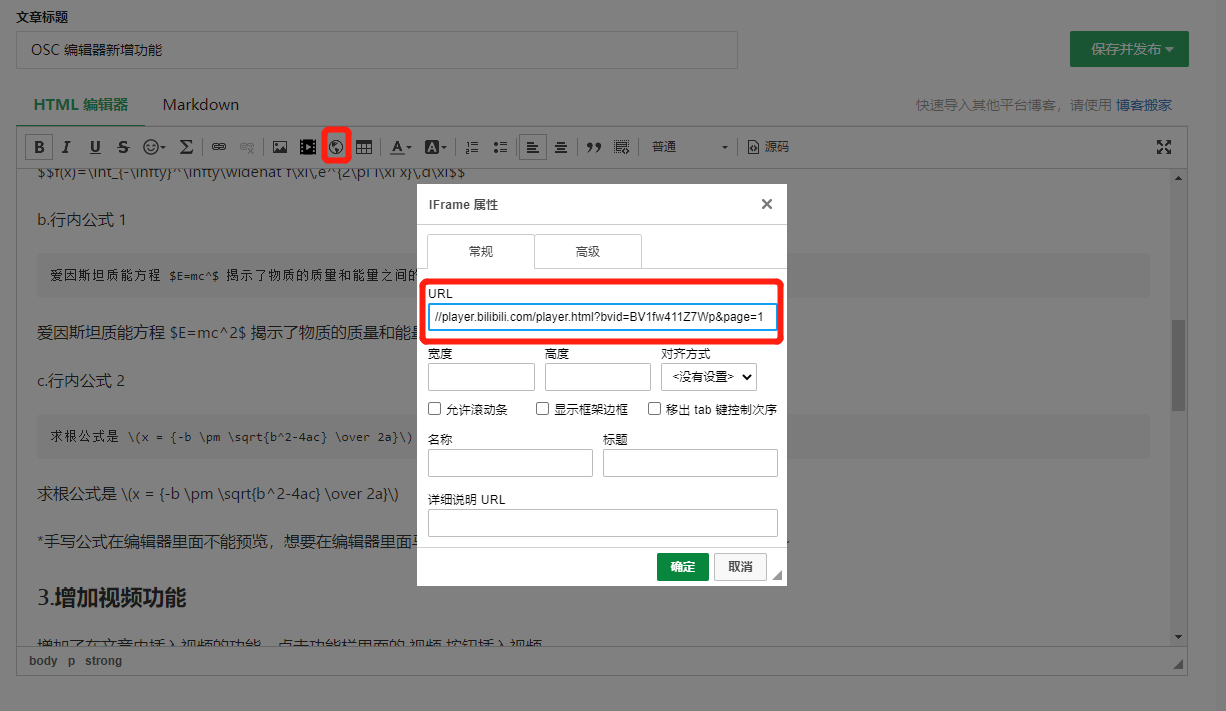Insert a bulleted list
Image resolution: width=1226 pixels, height=711 pixels.
point(500,147)
